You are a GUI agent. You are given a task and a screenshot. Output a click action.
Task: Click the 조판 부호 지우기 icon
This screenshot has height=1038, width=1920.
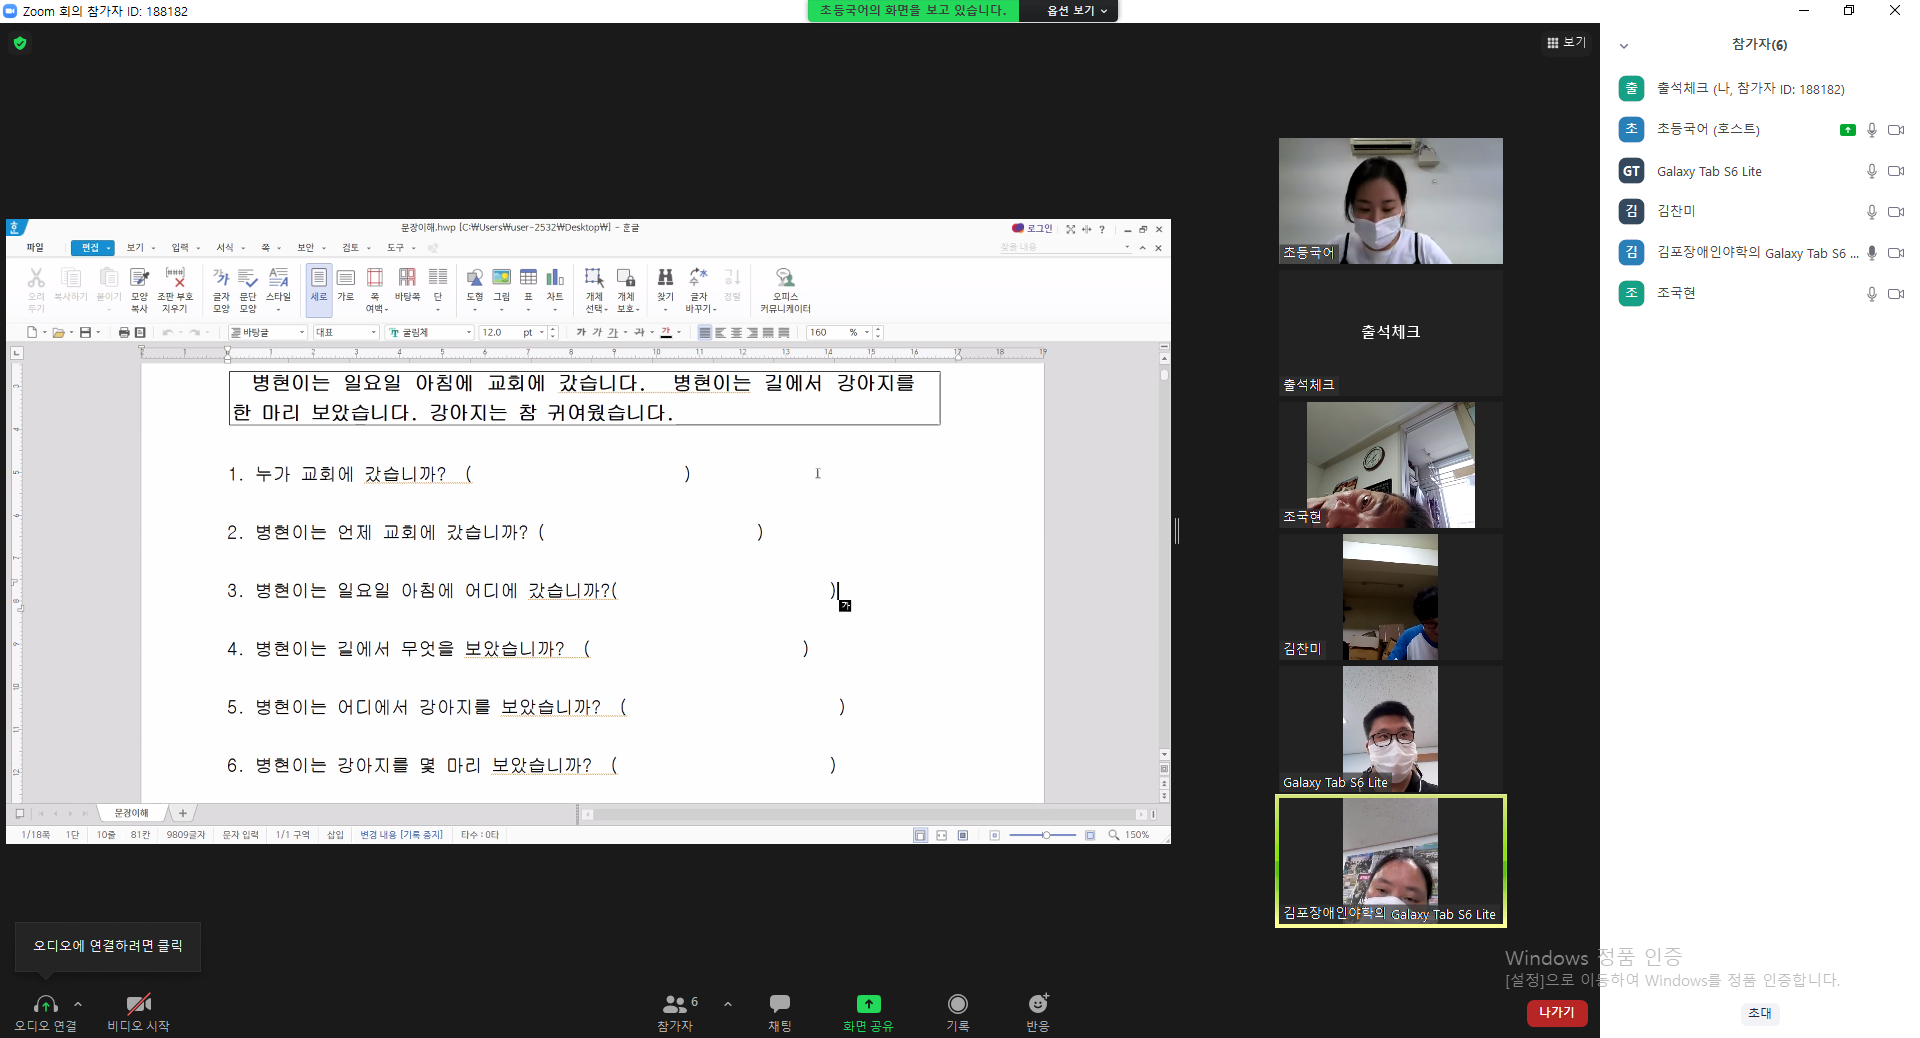tap(175, 290)
